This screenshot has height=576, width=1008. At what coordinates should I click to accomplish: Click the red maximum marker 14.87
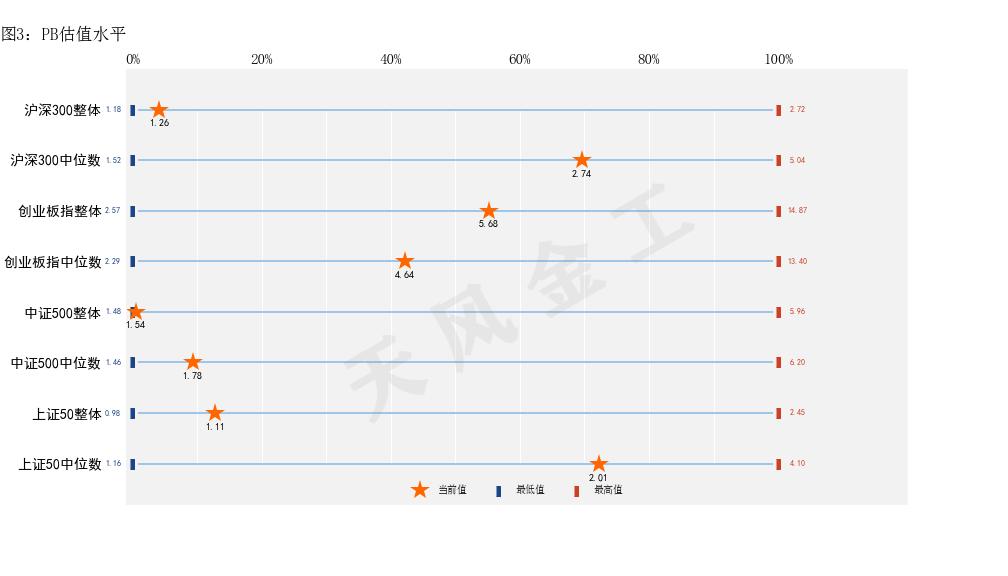(x=778, y=211)
